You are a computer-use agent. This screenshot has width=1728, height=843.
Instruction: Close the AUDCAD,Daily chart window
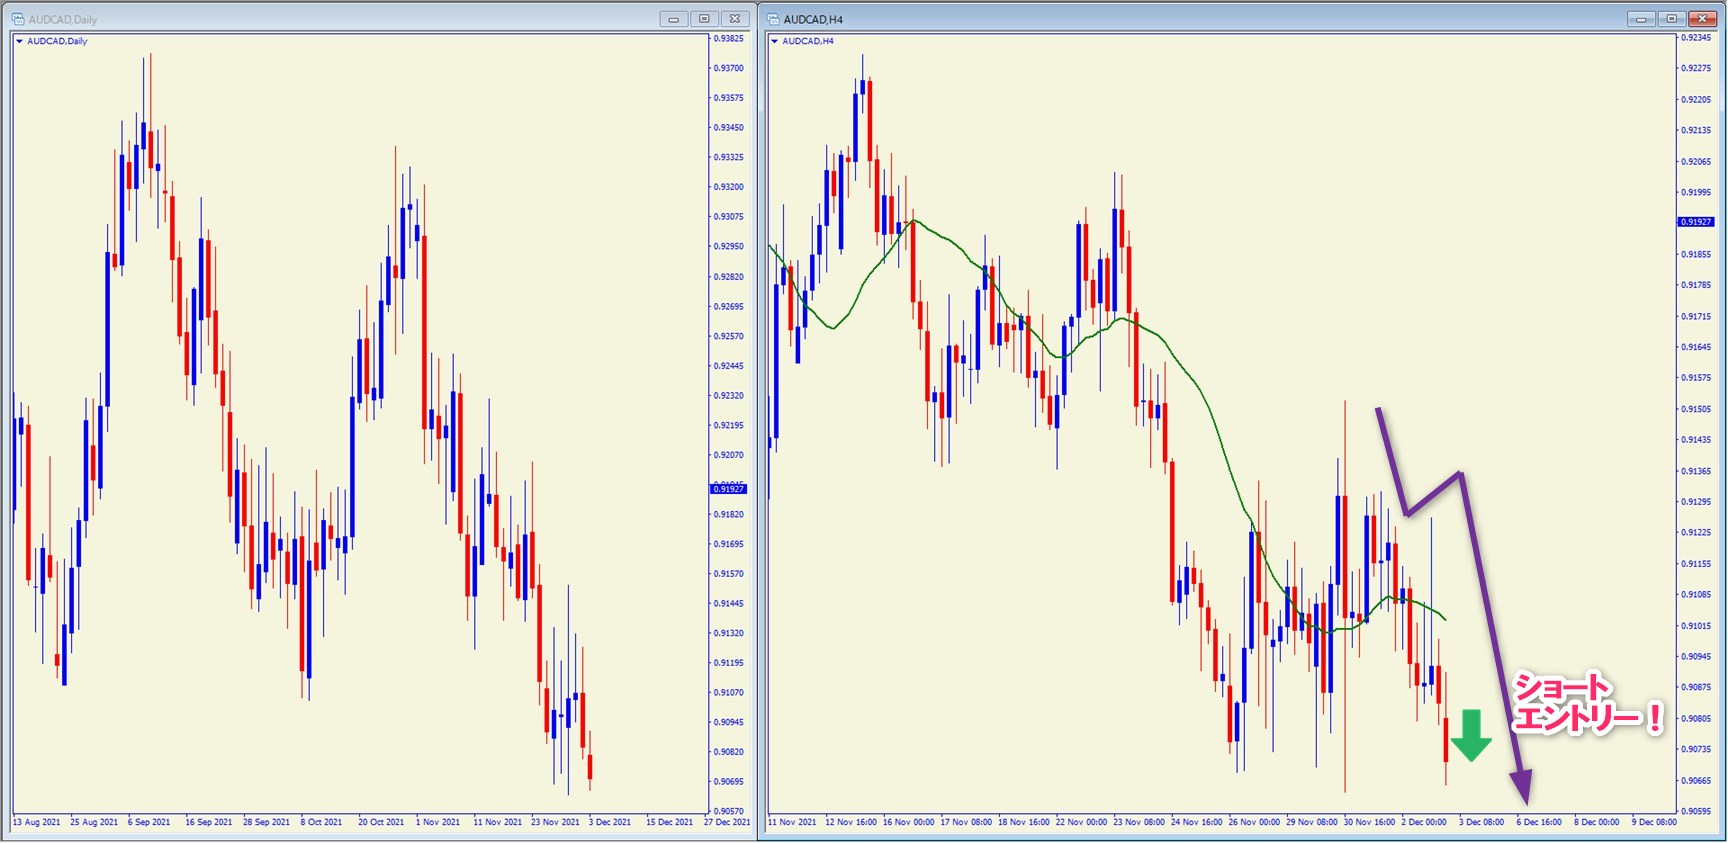(735, 19)
